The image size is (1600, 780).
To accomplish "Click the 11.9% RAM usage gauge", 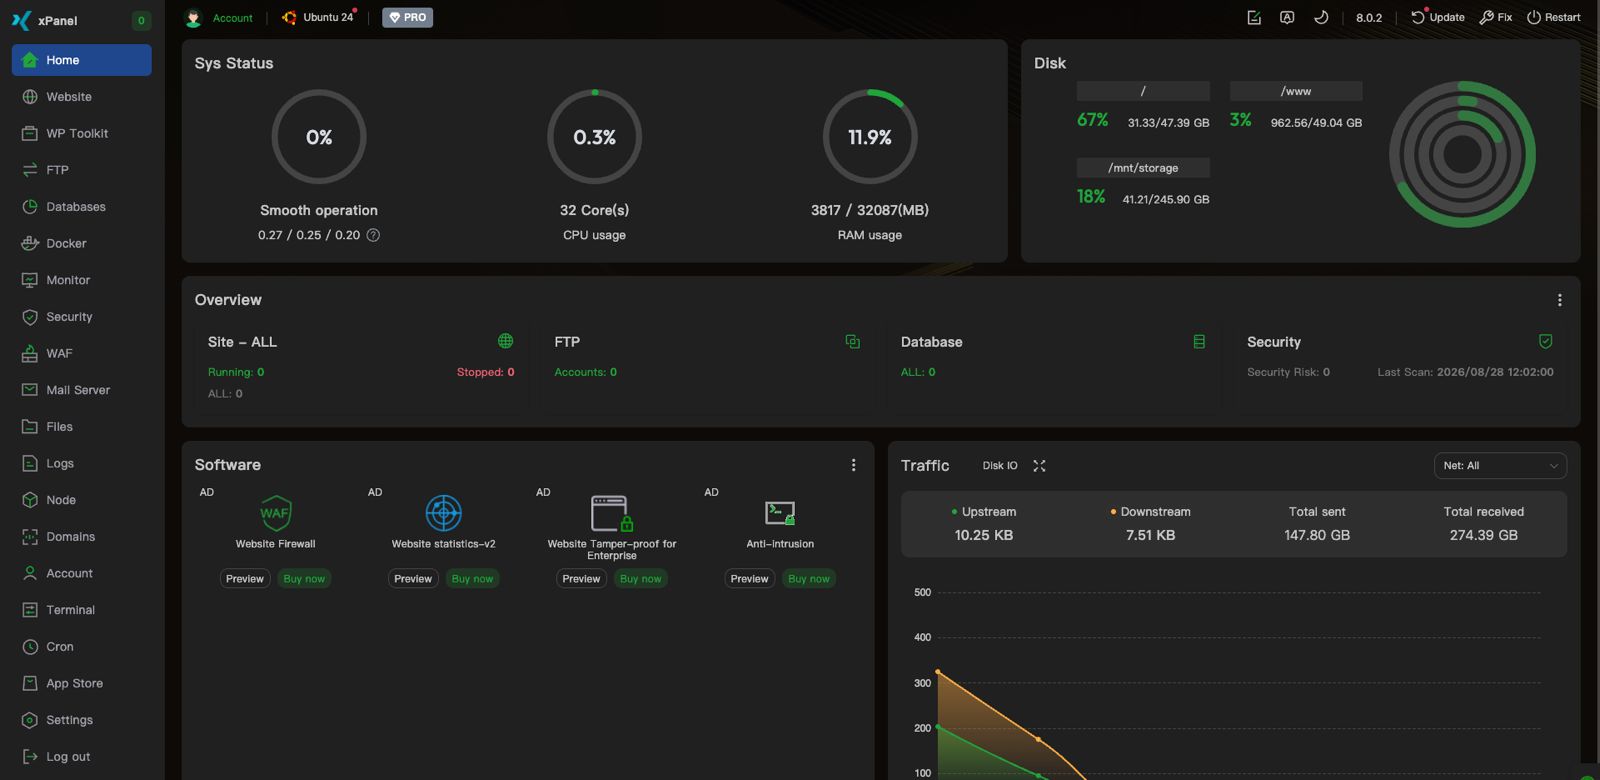I will click(x=870, y=137).
